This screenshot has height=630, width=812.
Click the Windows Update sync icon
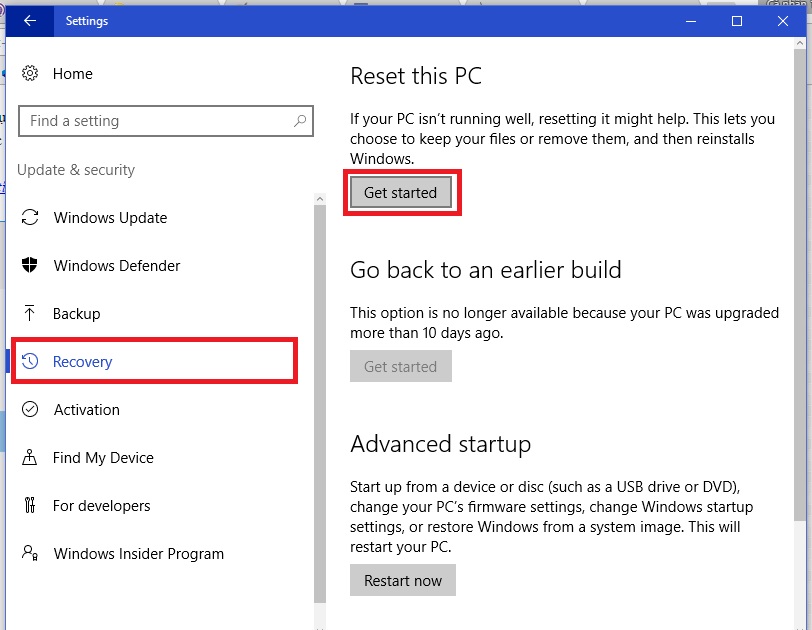tap(30, 218)
